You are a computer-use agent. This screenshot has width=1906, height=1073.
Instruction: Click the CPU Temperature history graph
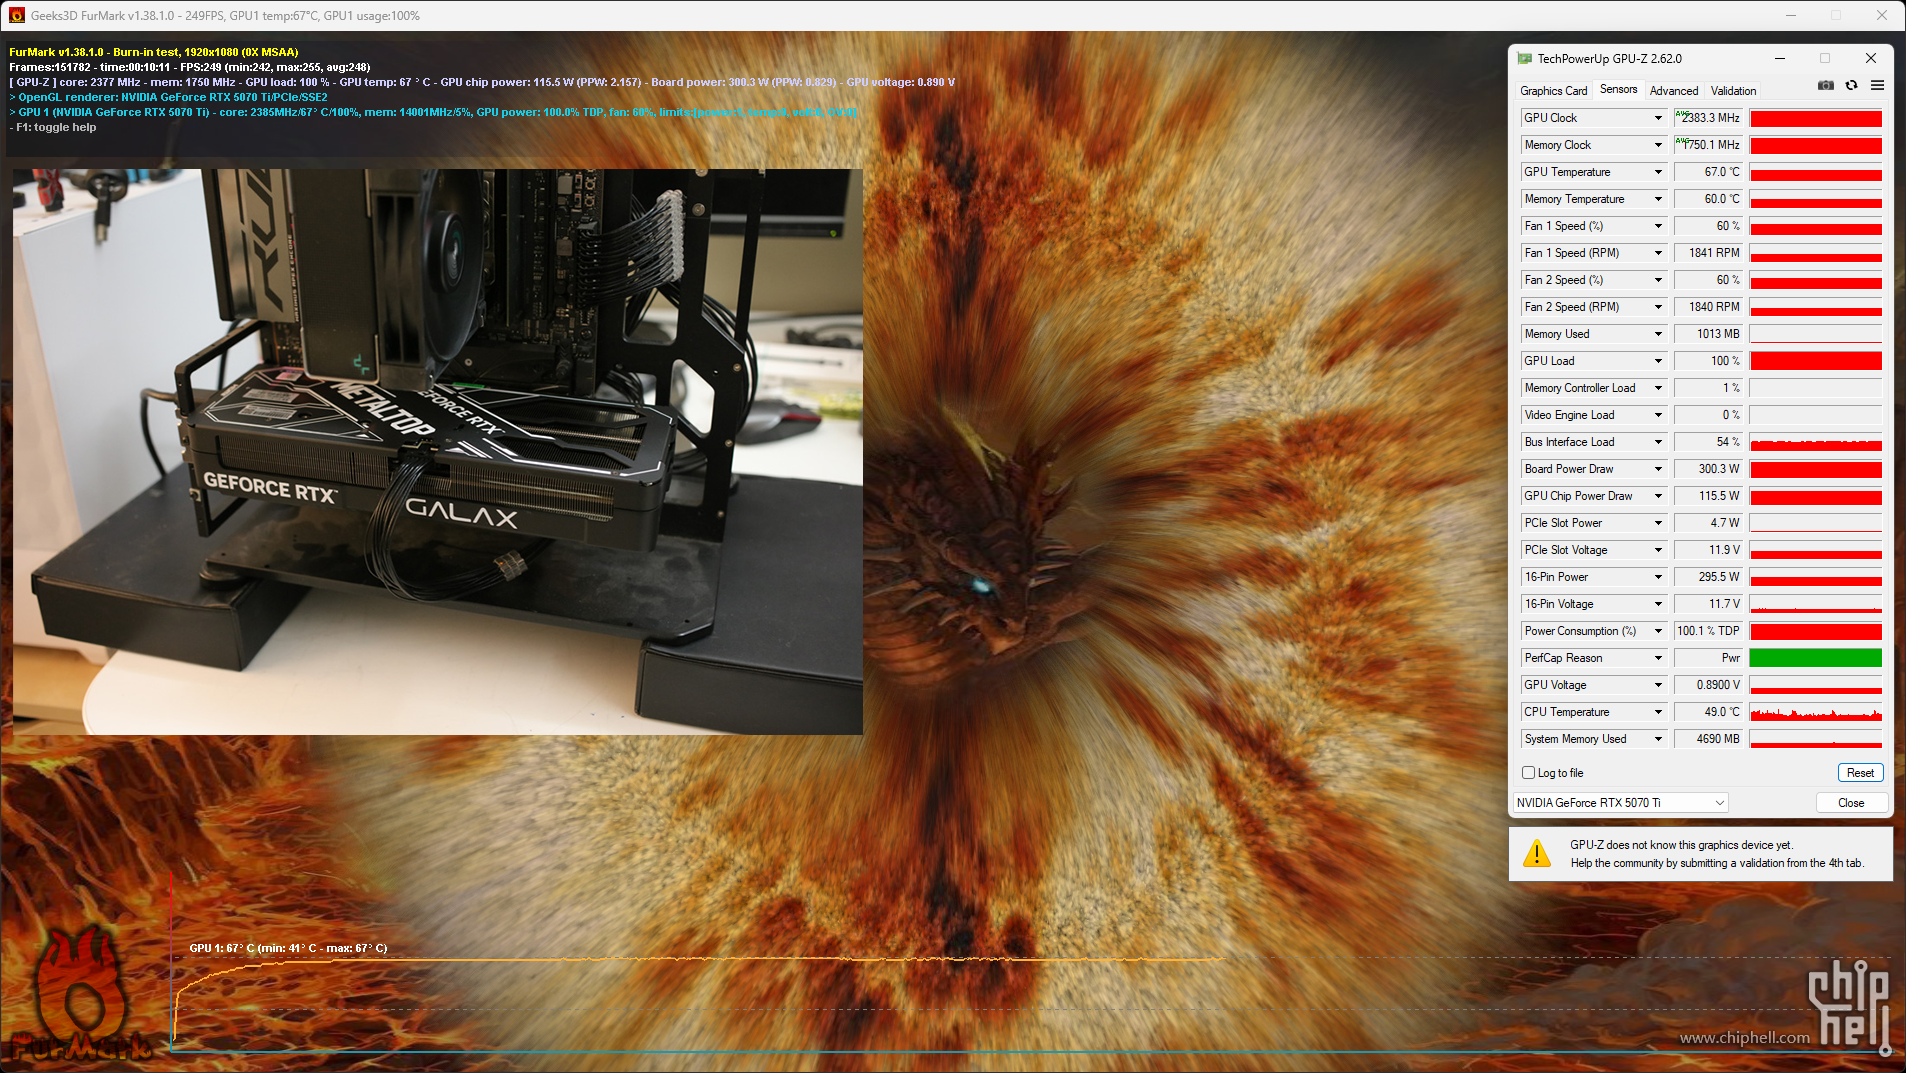pyautogui.click(x=1815, y=712)
